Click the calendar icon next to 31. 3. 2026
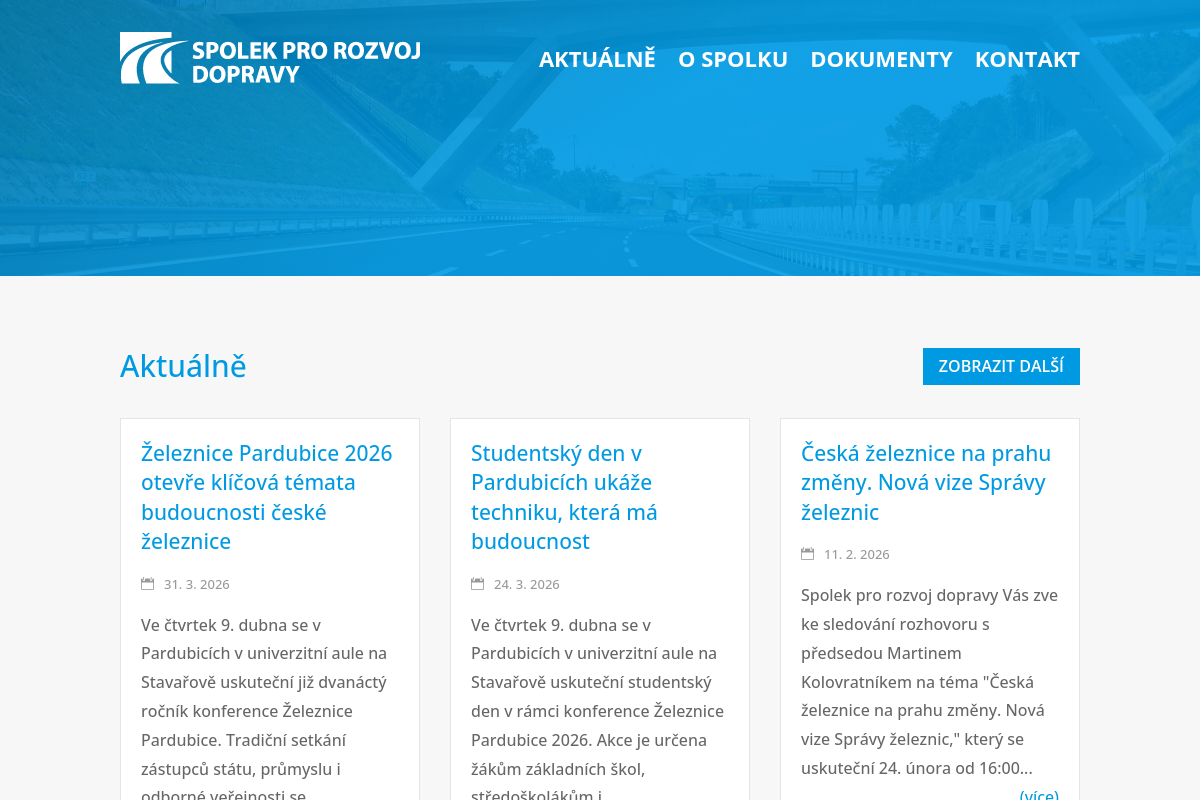 [148, 584]
